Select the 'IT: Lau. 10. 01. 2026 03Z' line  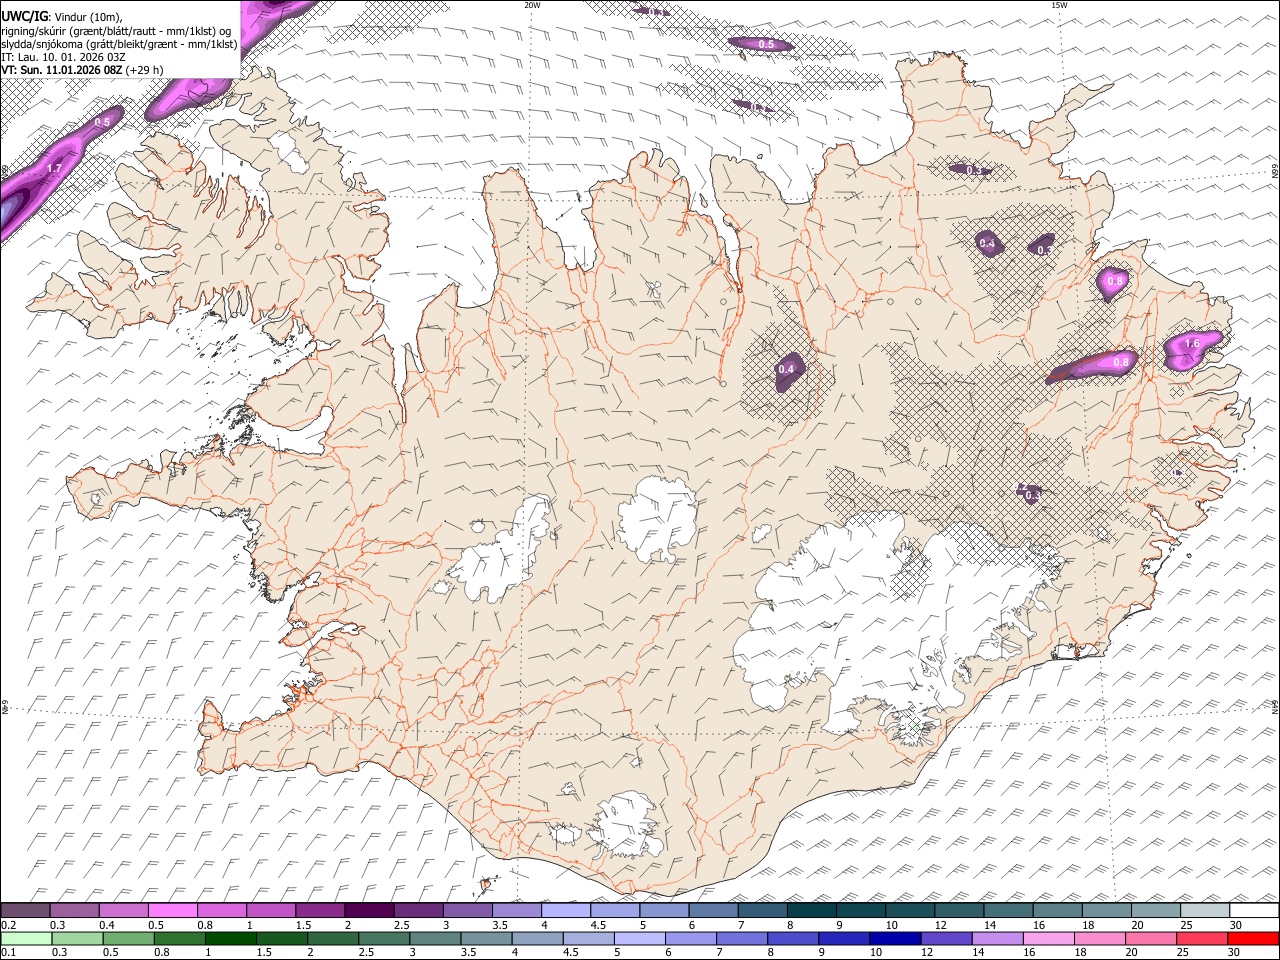tap(63, 57)
